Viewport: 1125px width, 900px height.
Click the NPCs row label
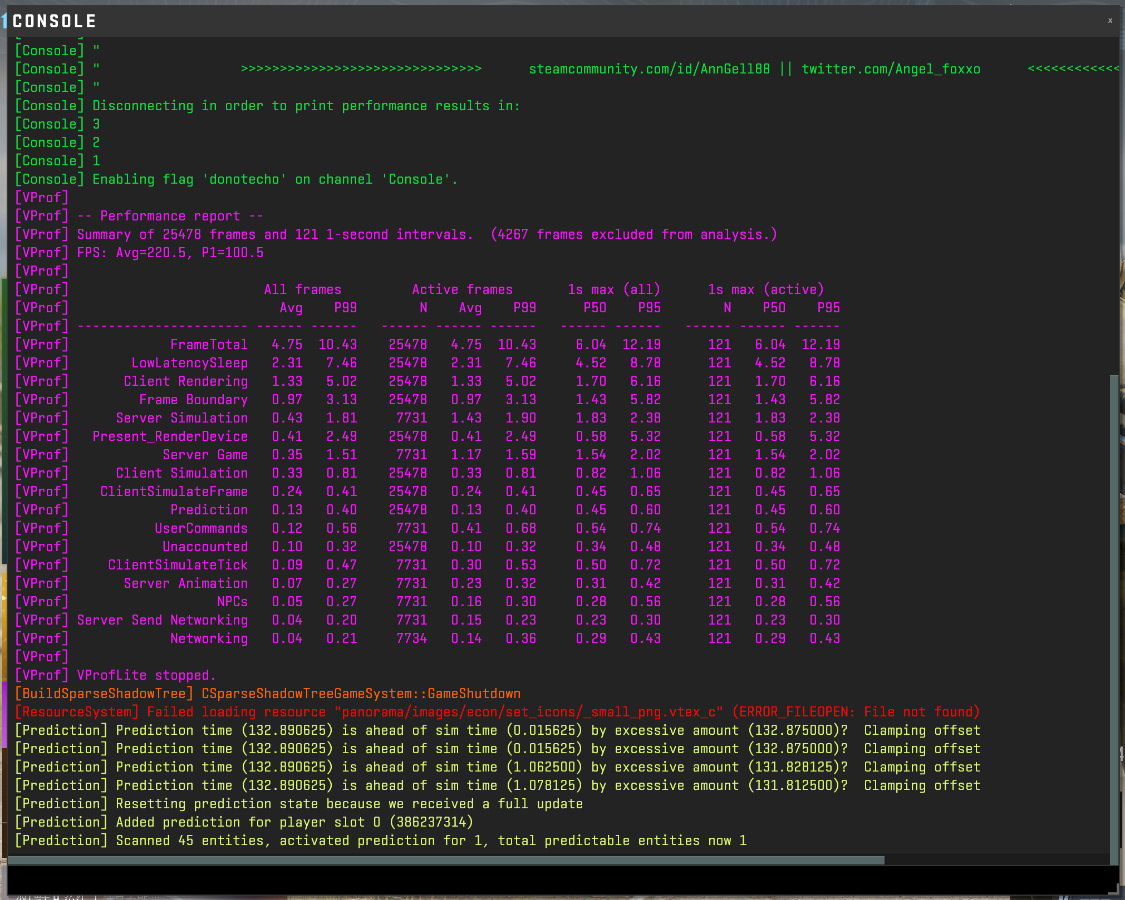coord(232,601)
